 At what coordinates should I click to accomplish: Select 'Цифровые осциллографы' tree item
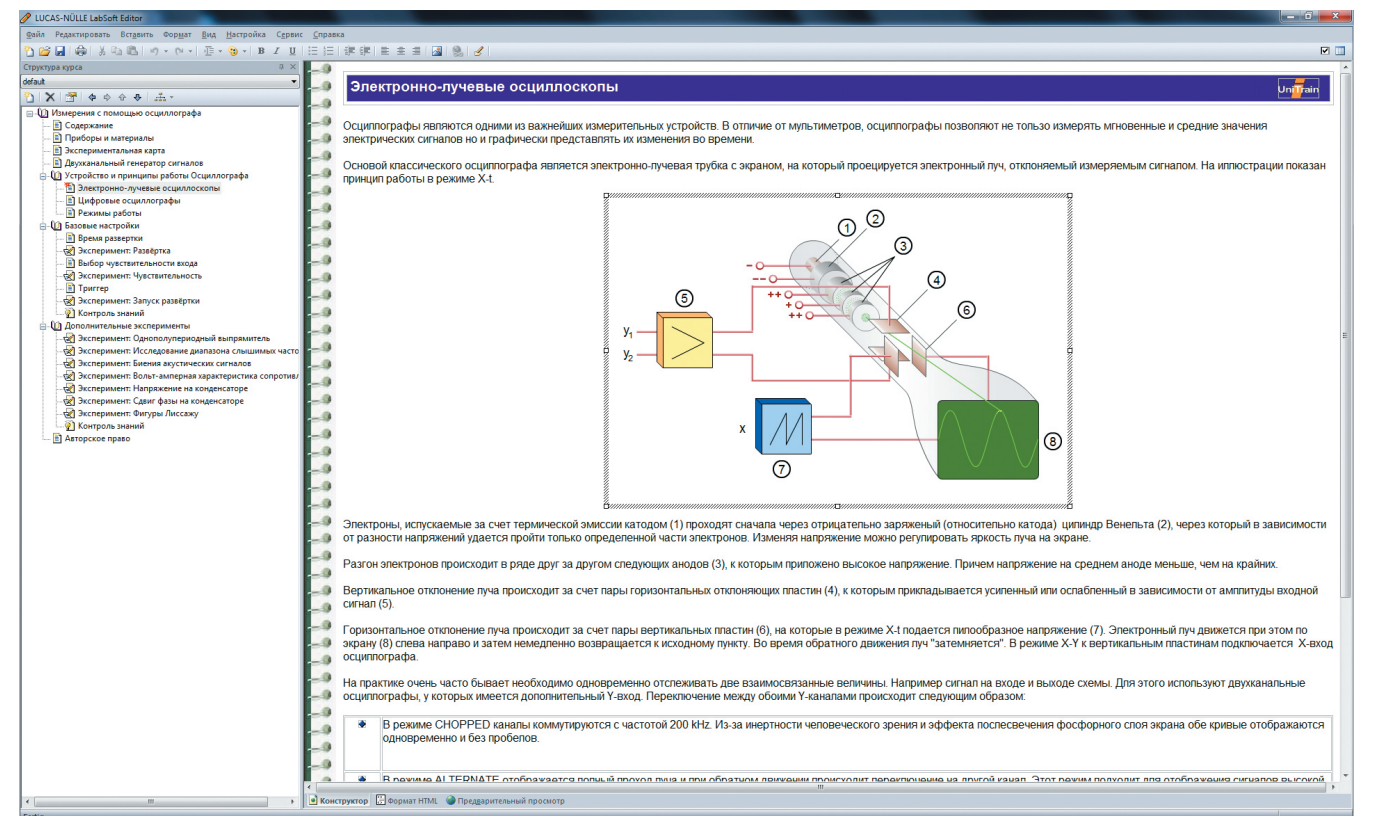coord(129,201)
